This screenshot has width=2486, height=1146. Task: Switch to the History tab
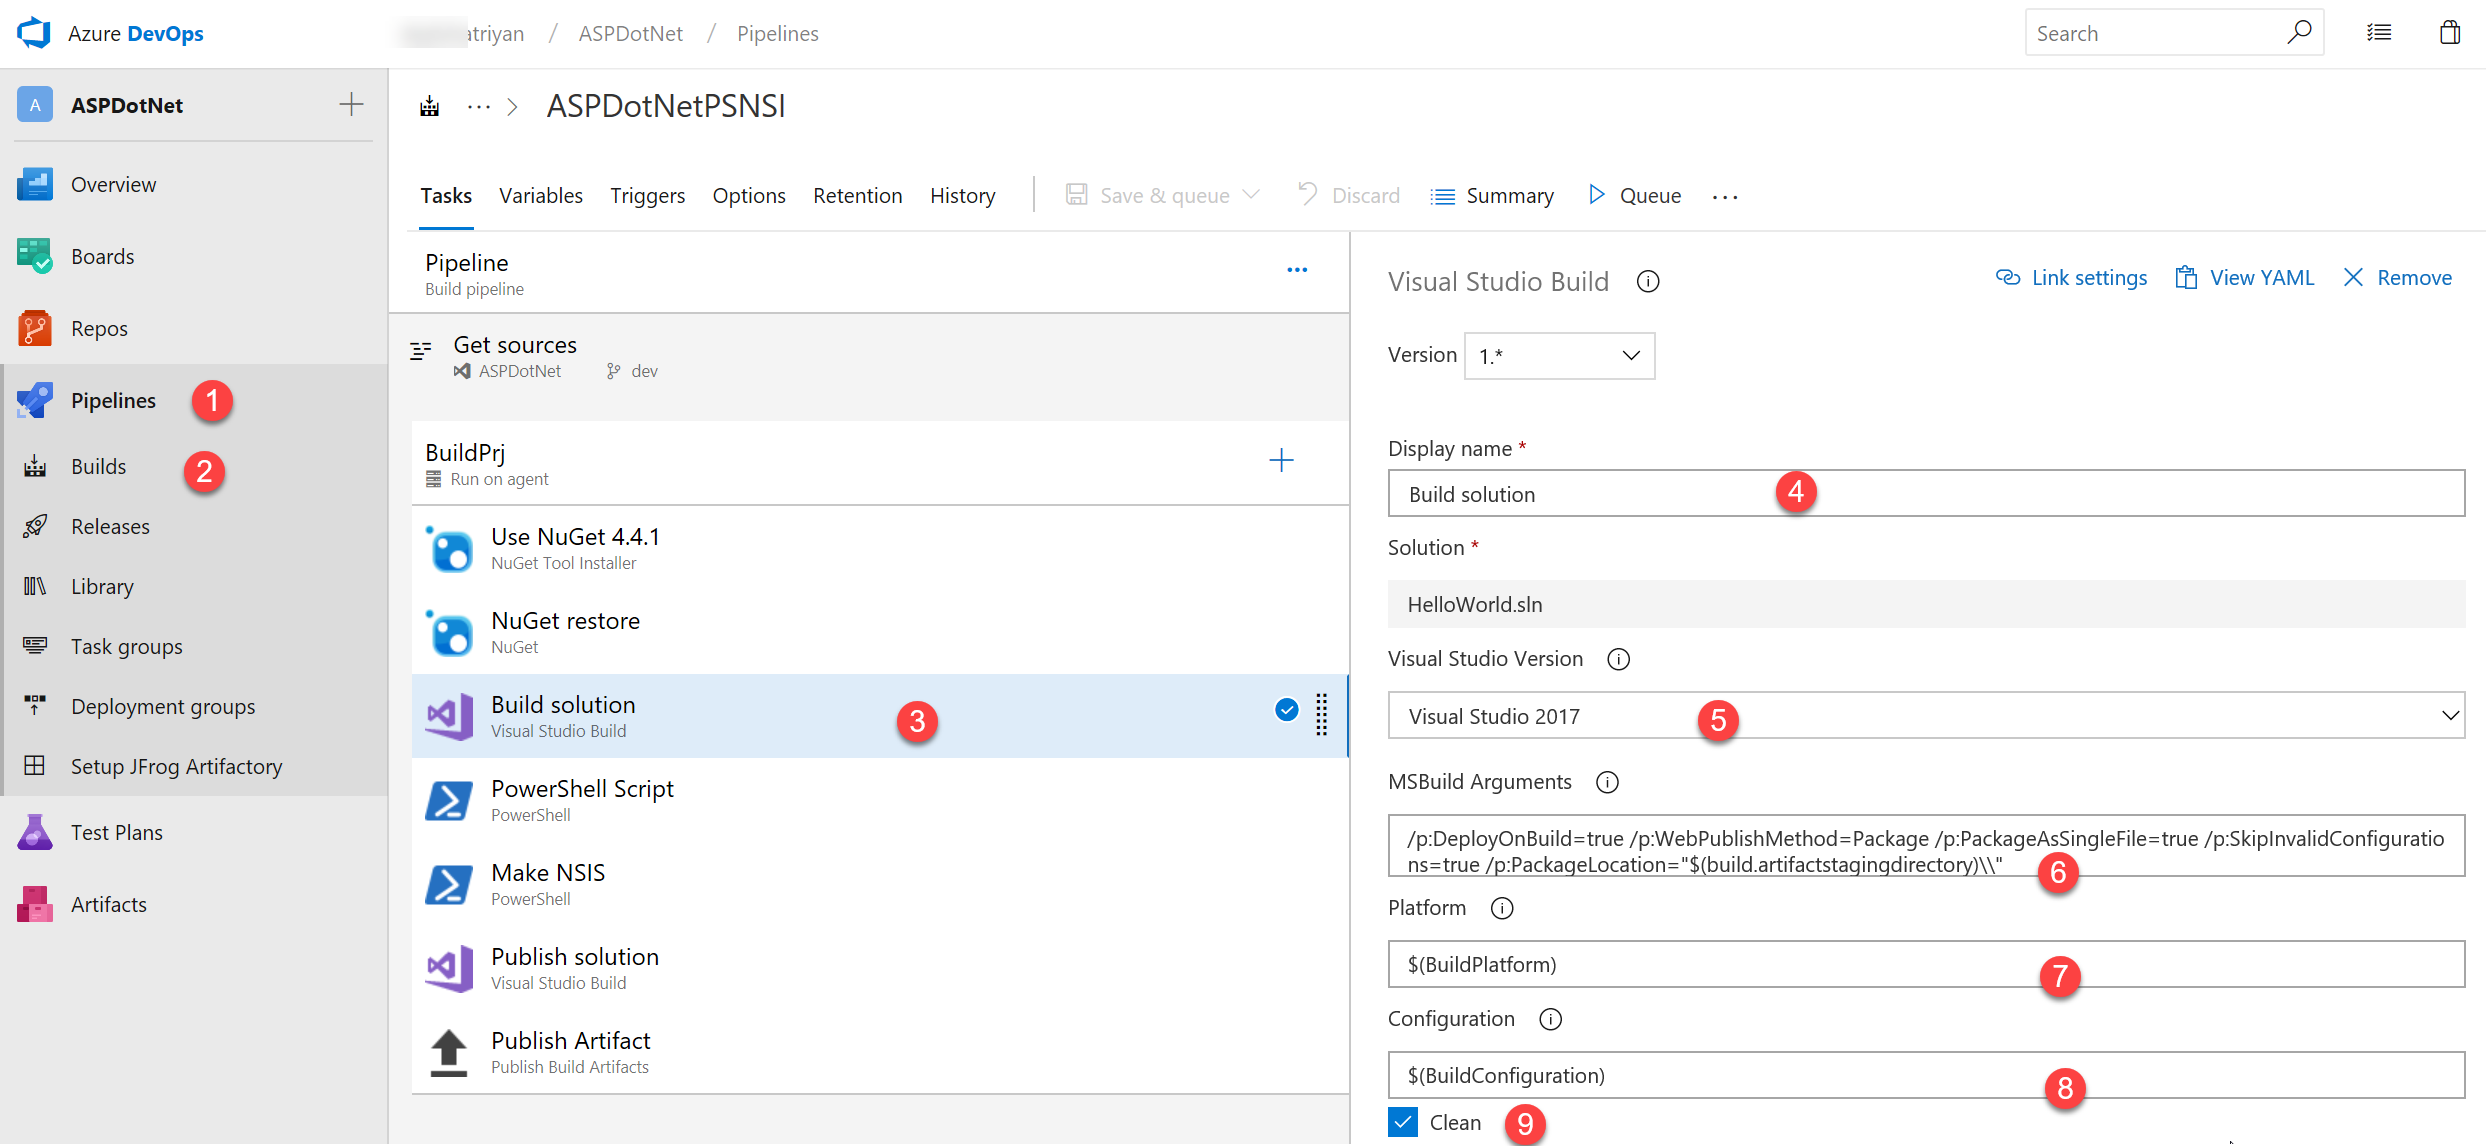pos(963,196)
